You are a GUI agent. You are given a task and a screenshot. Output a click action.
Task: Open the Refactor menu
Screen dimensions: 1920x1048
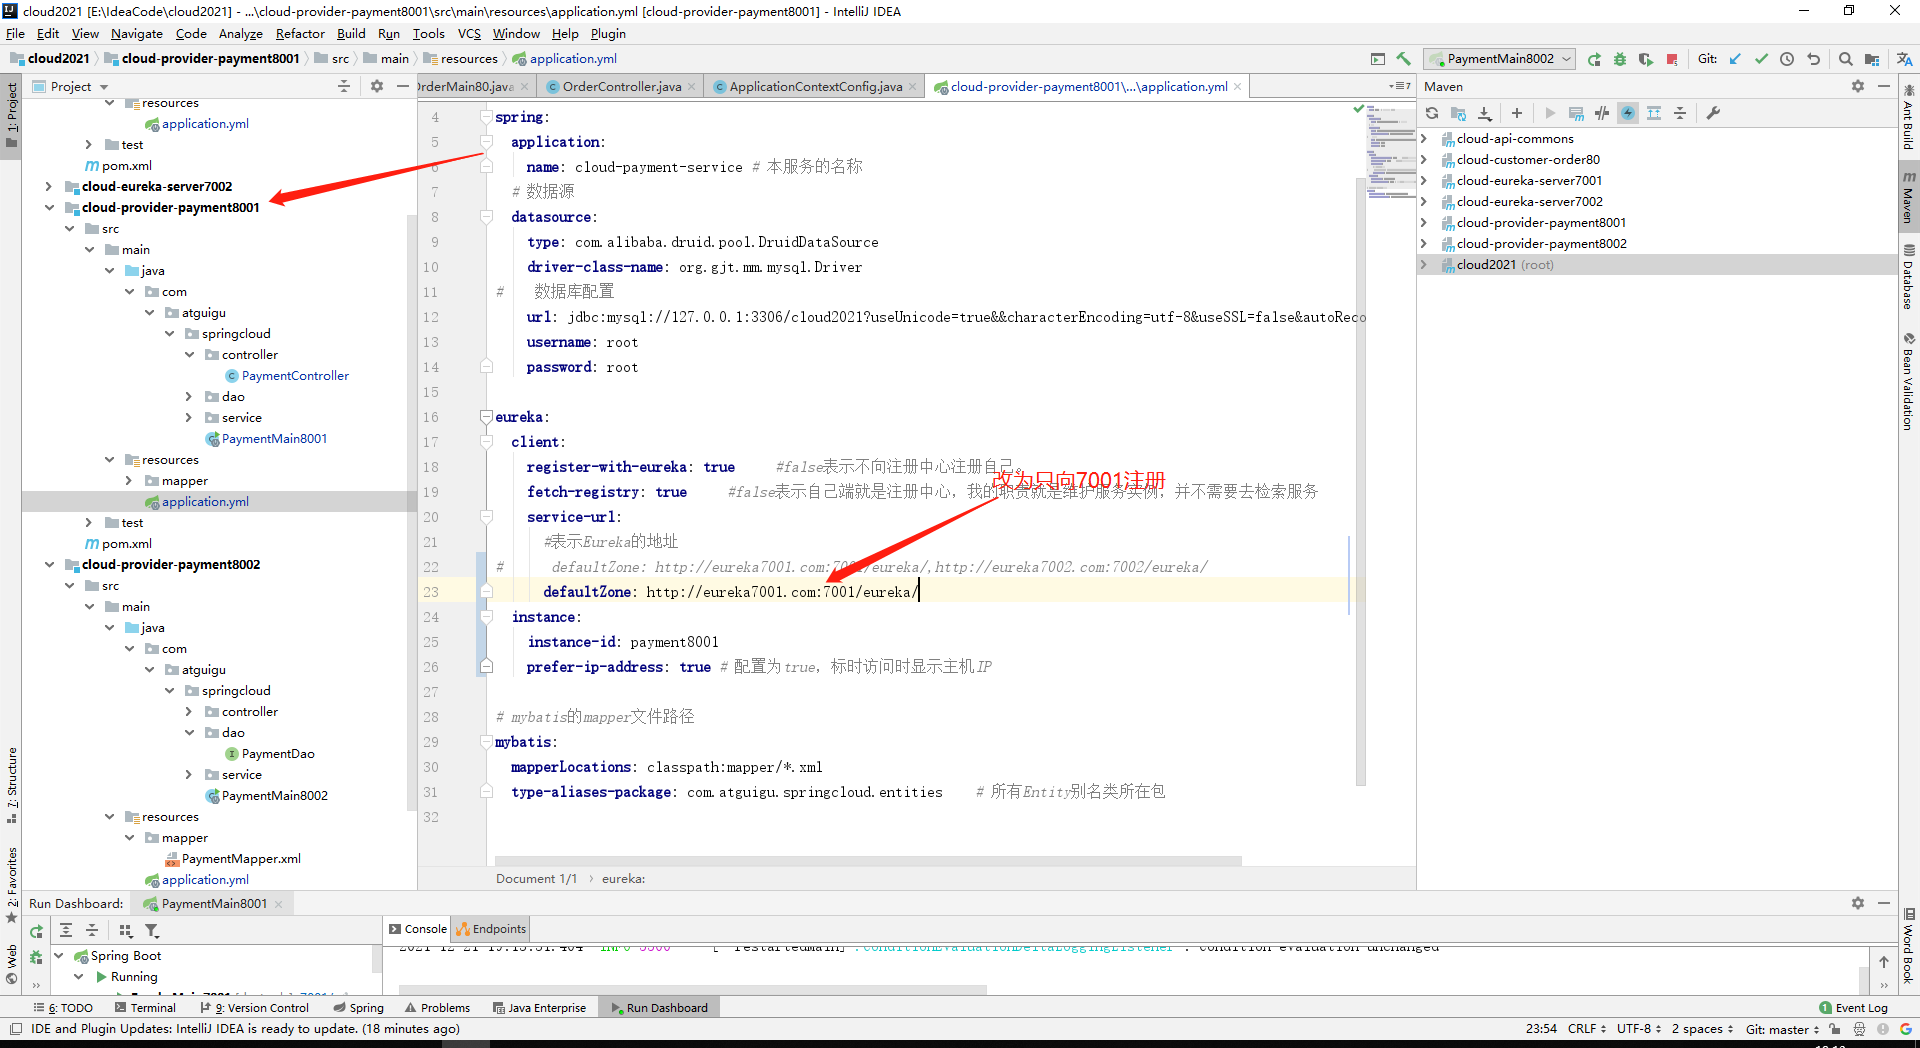pos(300,33)
